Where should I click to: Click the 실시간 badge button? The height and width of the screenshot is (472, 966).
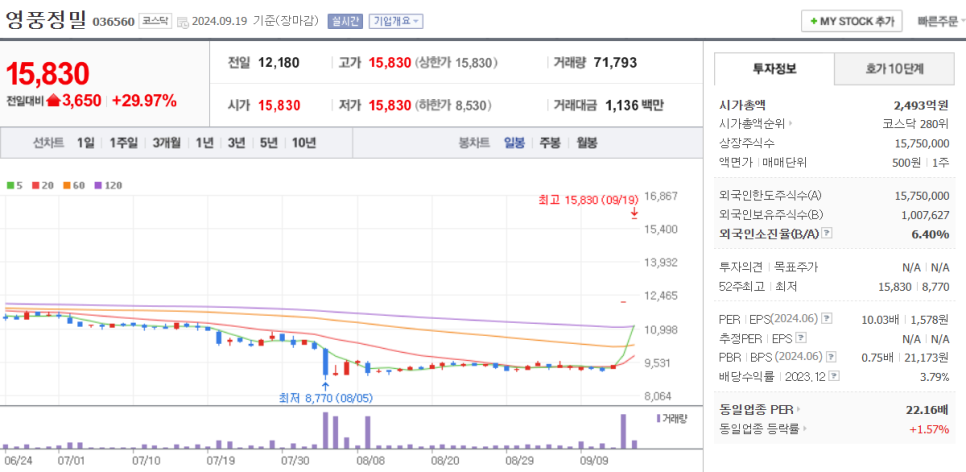click(x=346, y=22)
